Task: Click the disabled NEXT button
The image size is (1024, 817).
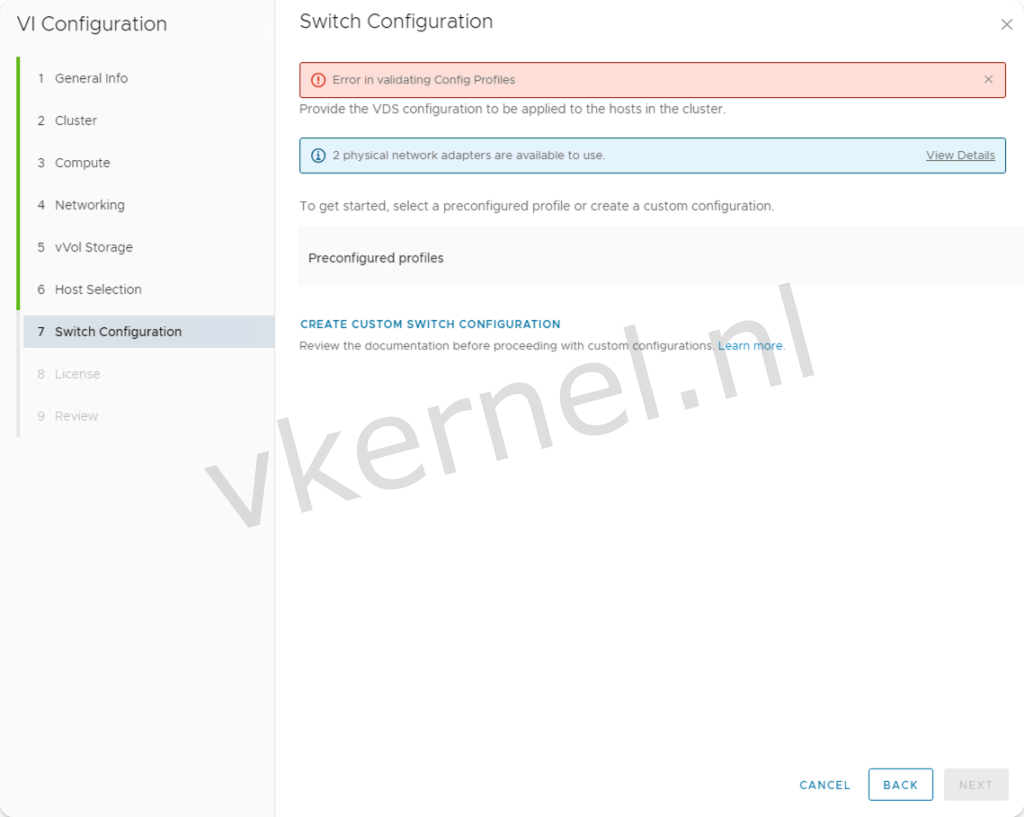Action: pos(975,784)
